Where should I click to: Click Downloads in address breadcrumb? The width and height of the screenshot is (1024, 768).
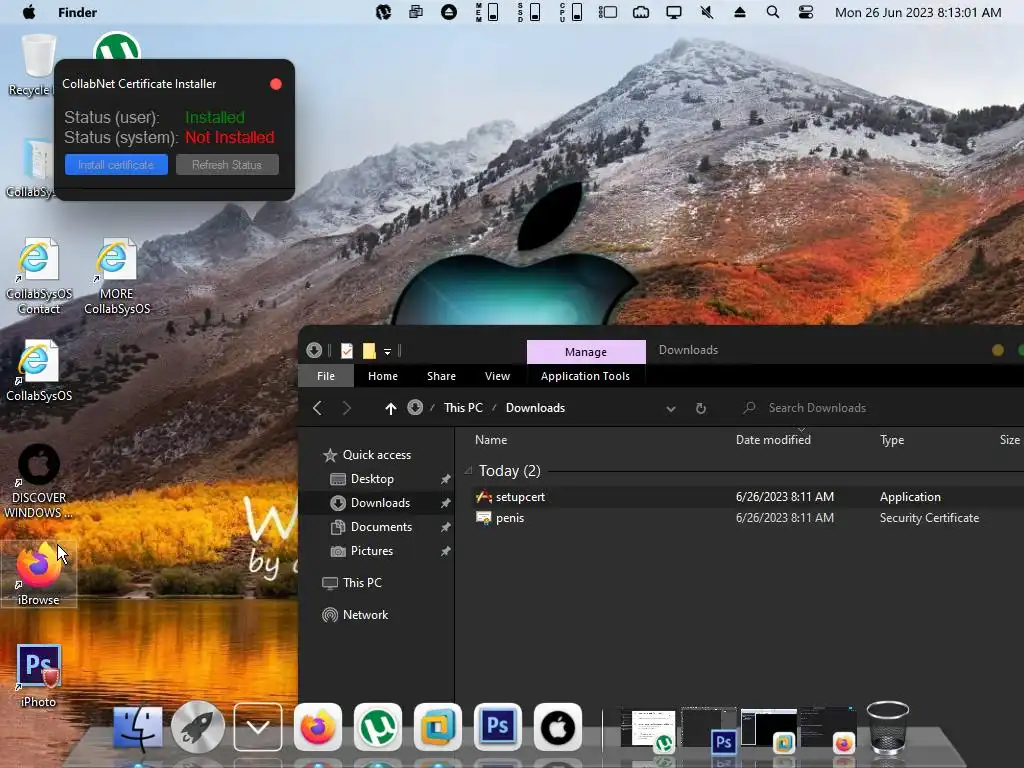535,408
